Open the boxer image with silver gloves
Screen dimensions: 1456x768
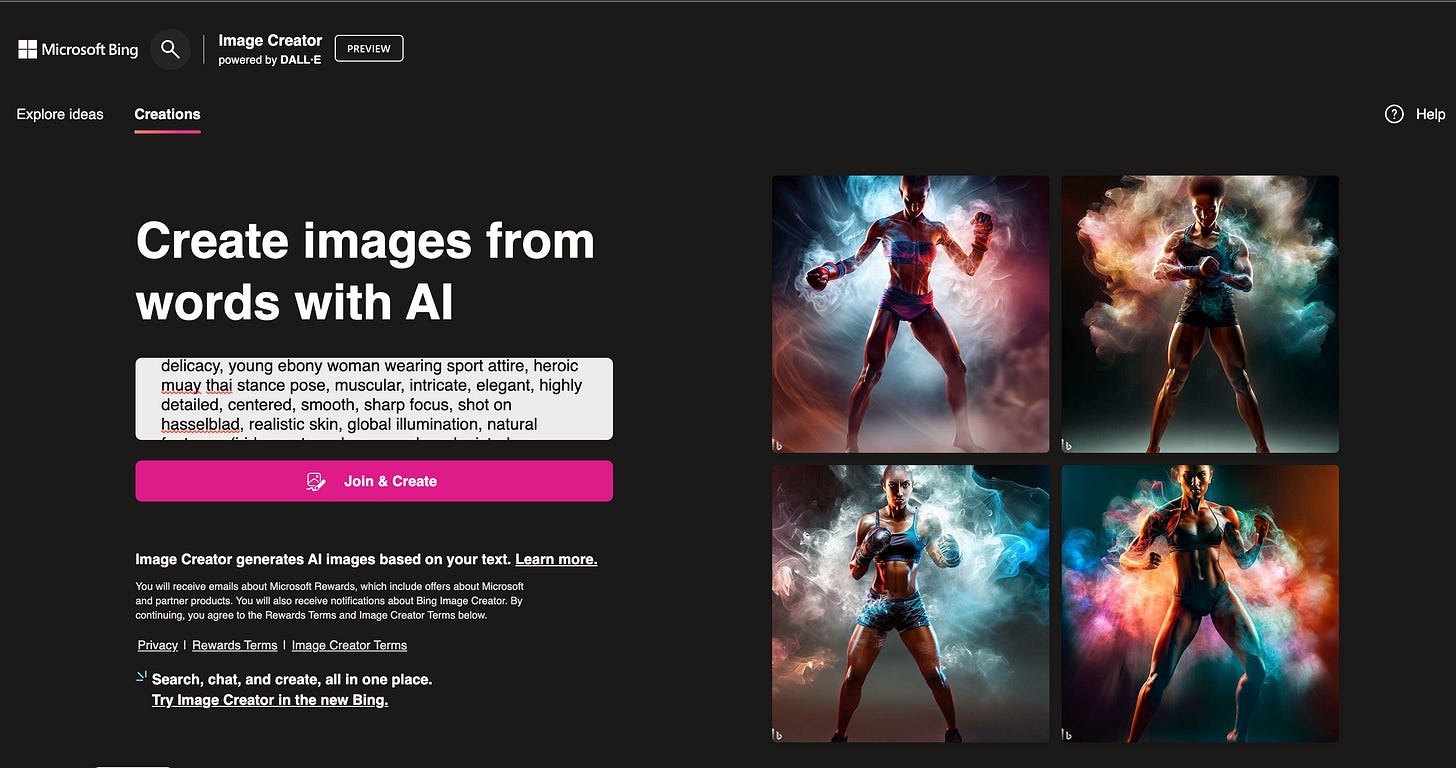(911, 603)
